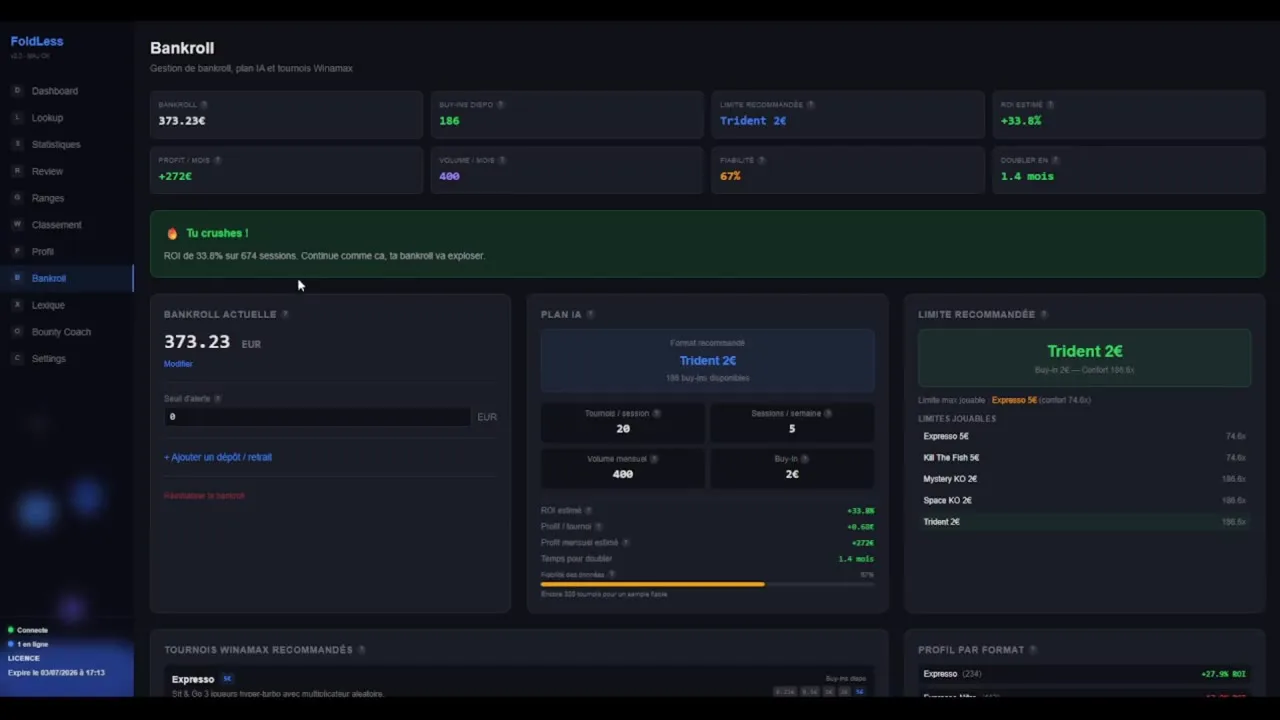
Task: Open help icon beside ROI ESTIMÉ card
Action: pyautogui.click(x=1050, y=105)
